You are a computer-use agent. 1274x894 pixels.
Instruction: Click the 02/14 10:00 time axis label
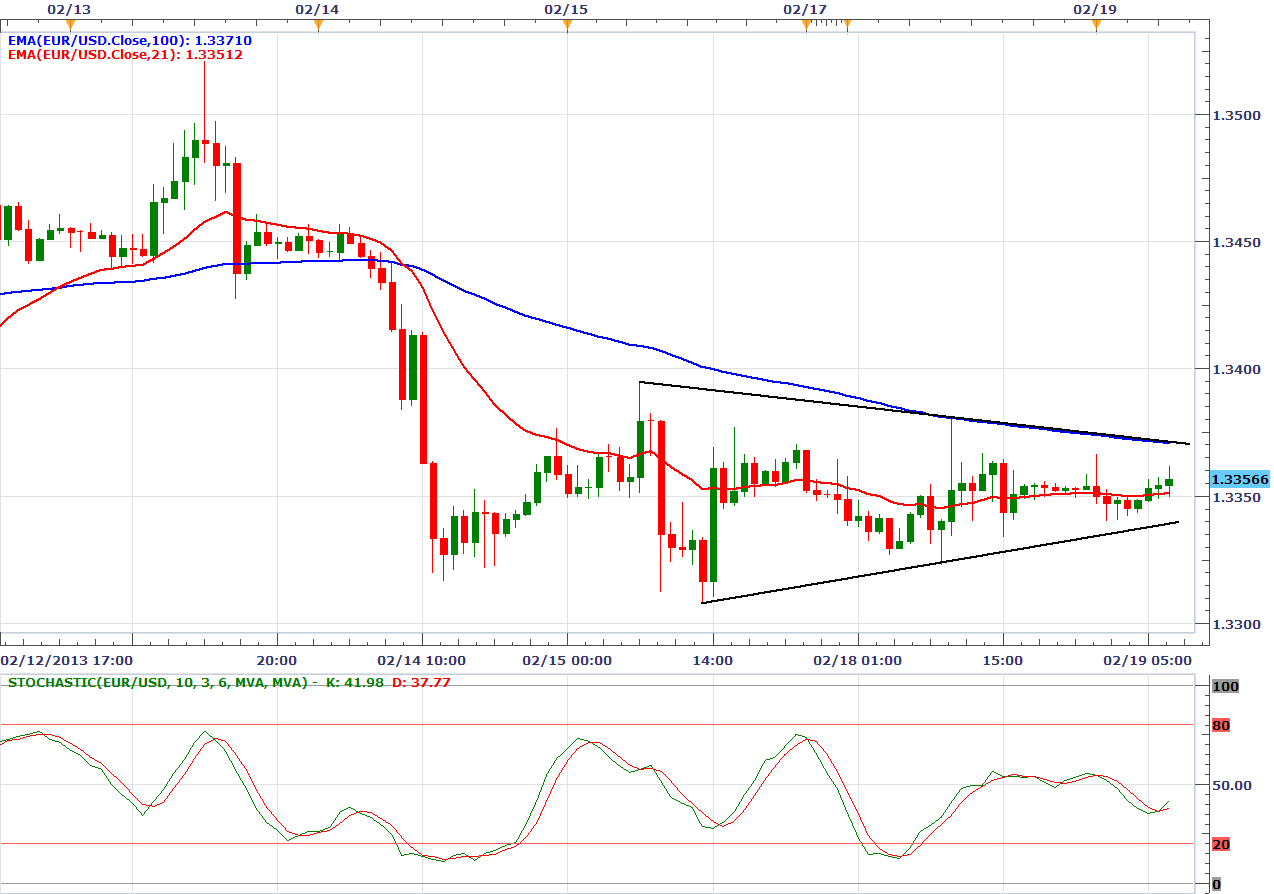click(x=423, y=660)
